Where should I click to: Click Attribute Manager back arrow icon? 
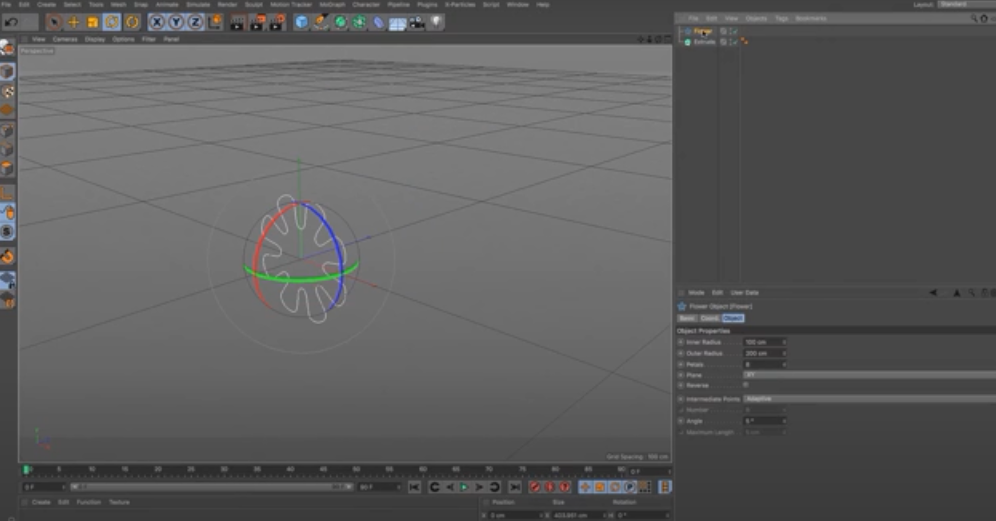pos(933,293)
